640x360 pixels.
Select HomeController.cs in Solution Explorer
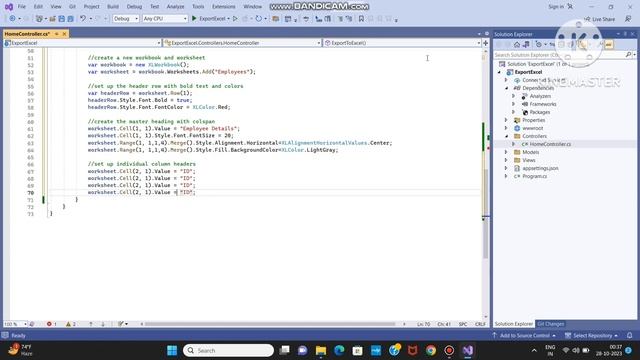click(550, 144)
